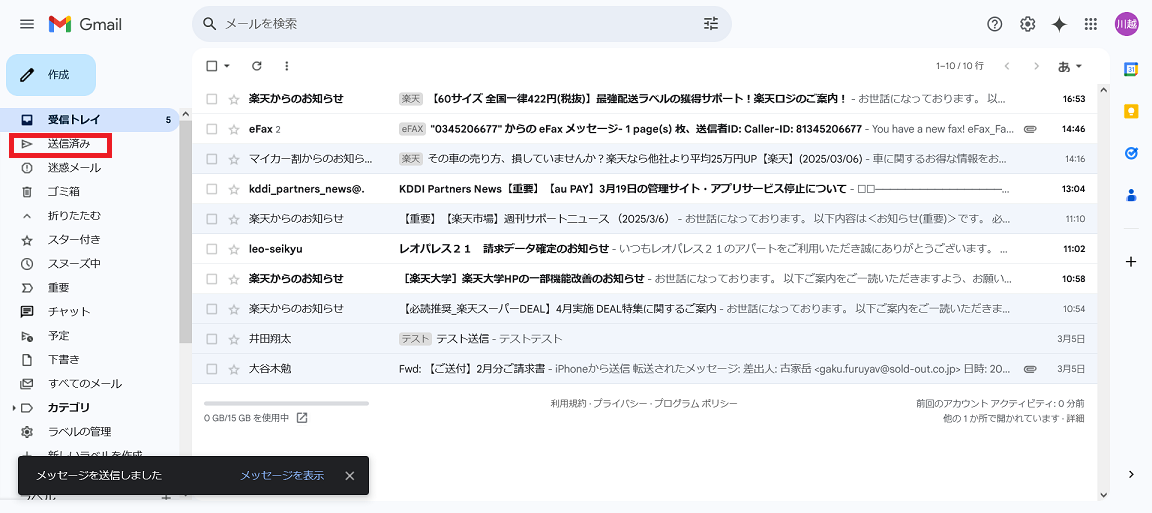Open Google apps grid
Image resolution: width=1152 pixels, height=513 pixels.
tap(1091, 24)
